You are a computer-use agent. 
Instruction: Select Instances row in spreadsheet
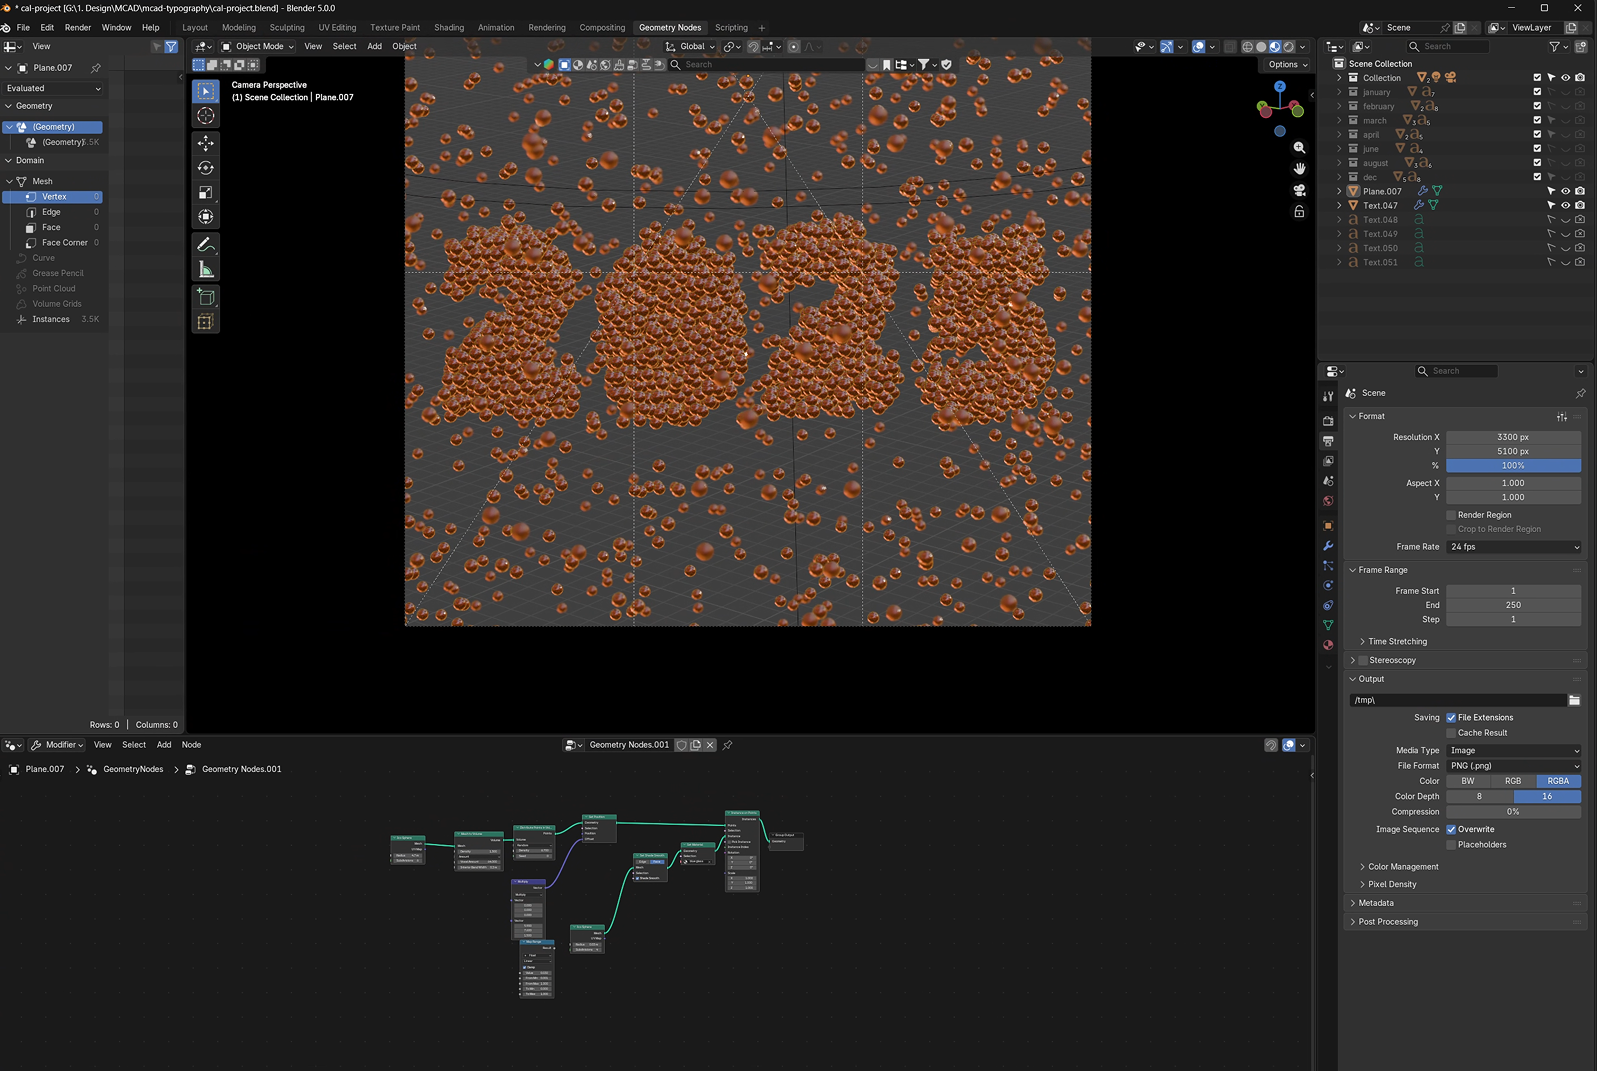click(x=51, y=319)
